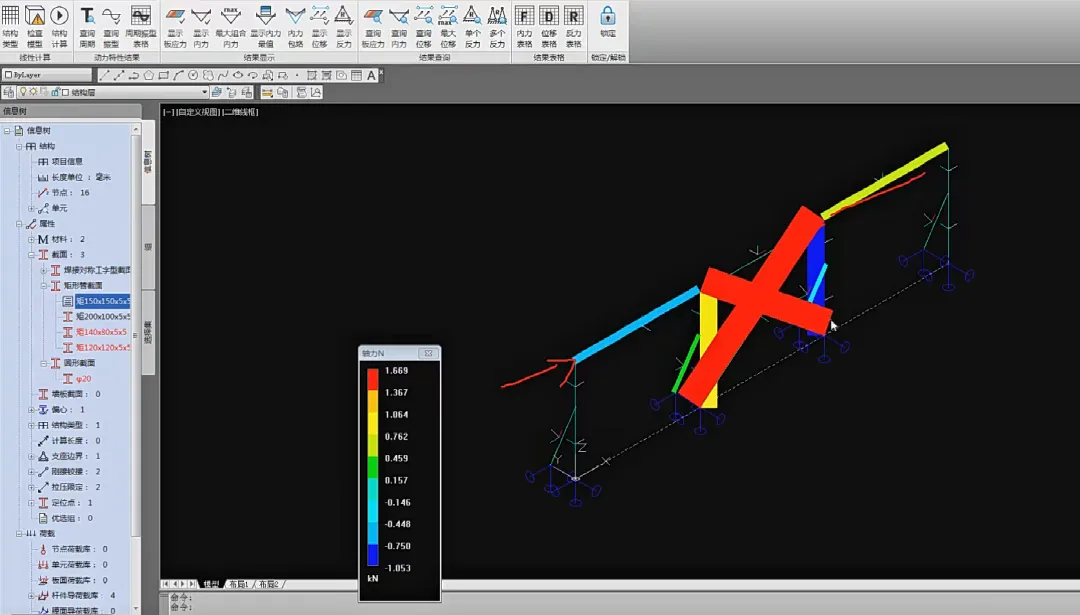The width and height of the screenshot is (1080, 615).
Task: Open the 结构层 layer dropdown
Action: click(x=203, y=92)
